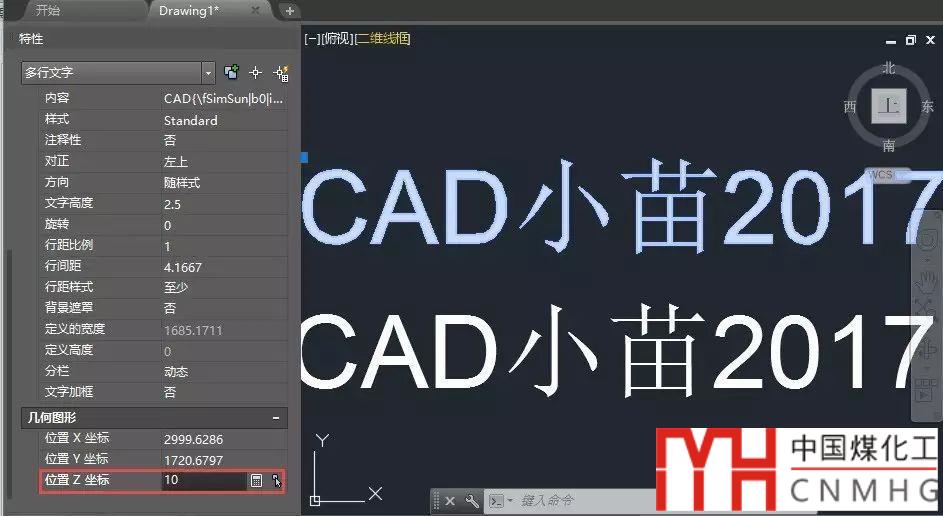Collapse the 几何图形 section
This screenshot has width=943, height=516.
[276, 417]
